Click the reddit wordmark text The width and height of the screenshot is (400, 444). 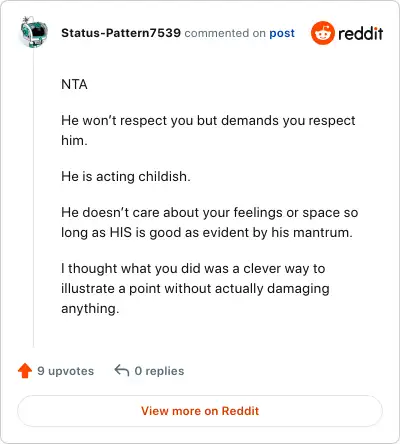(361, 33)
